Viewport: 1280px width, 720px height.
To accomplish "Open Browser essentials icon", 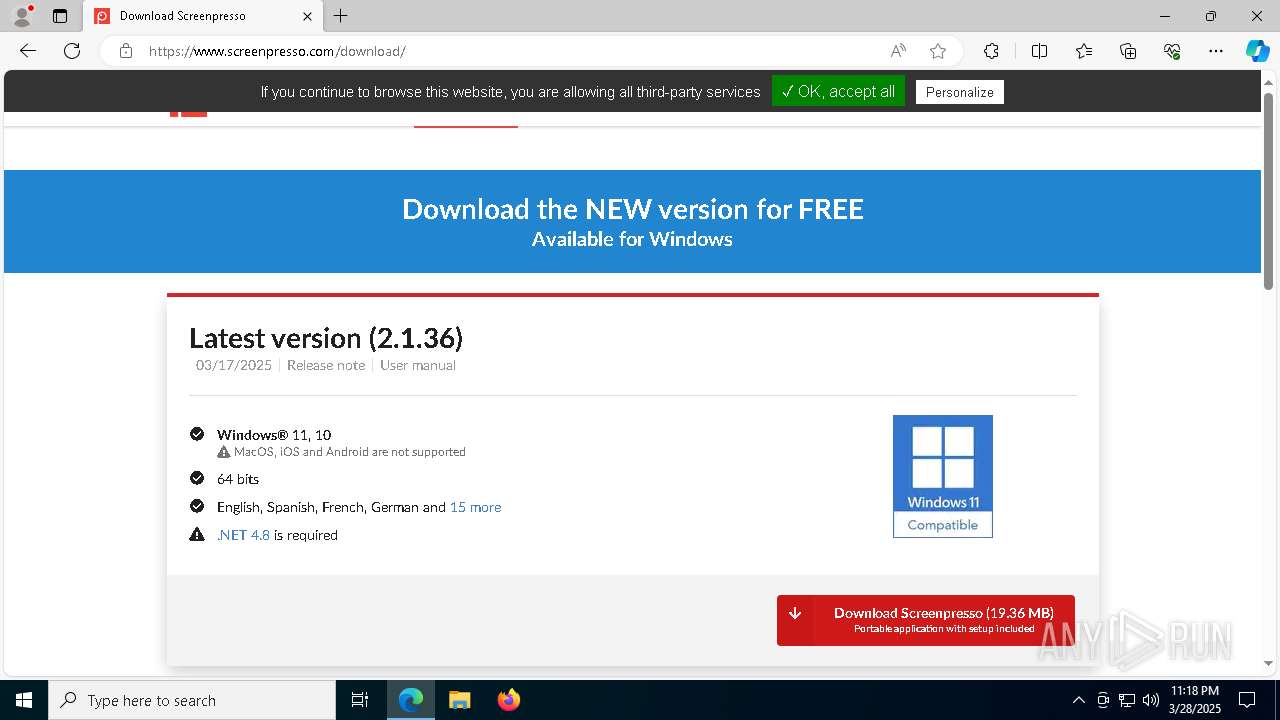I will coord(1172,51).
